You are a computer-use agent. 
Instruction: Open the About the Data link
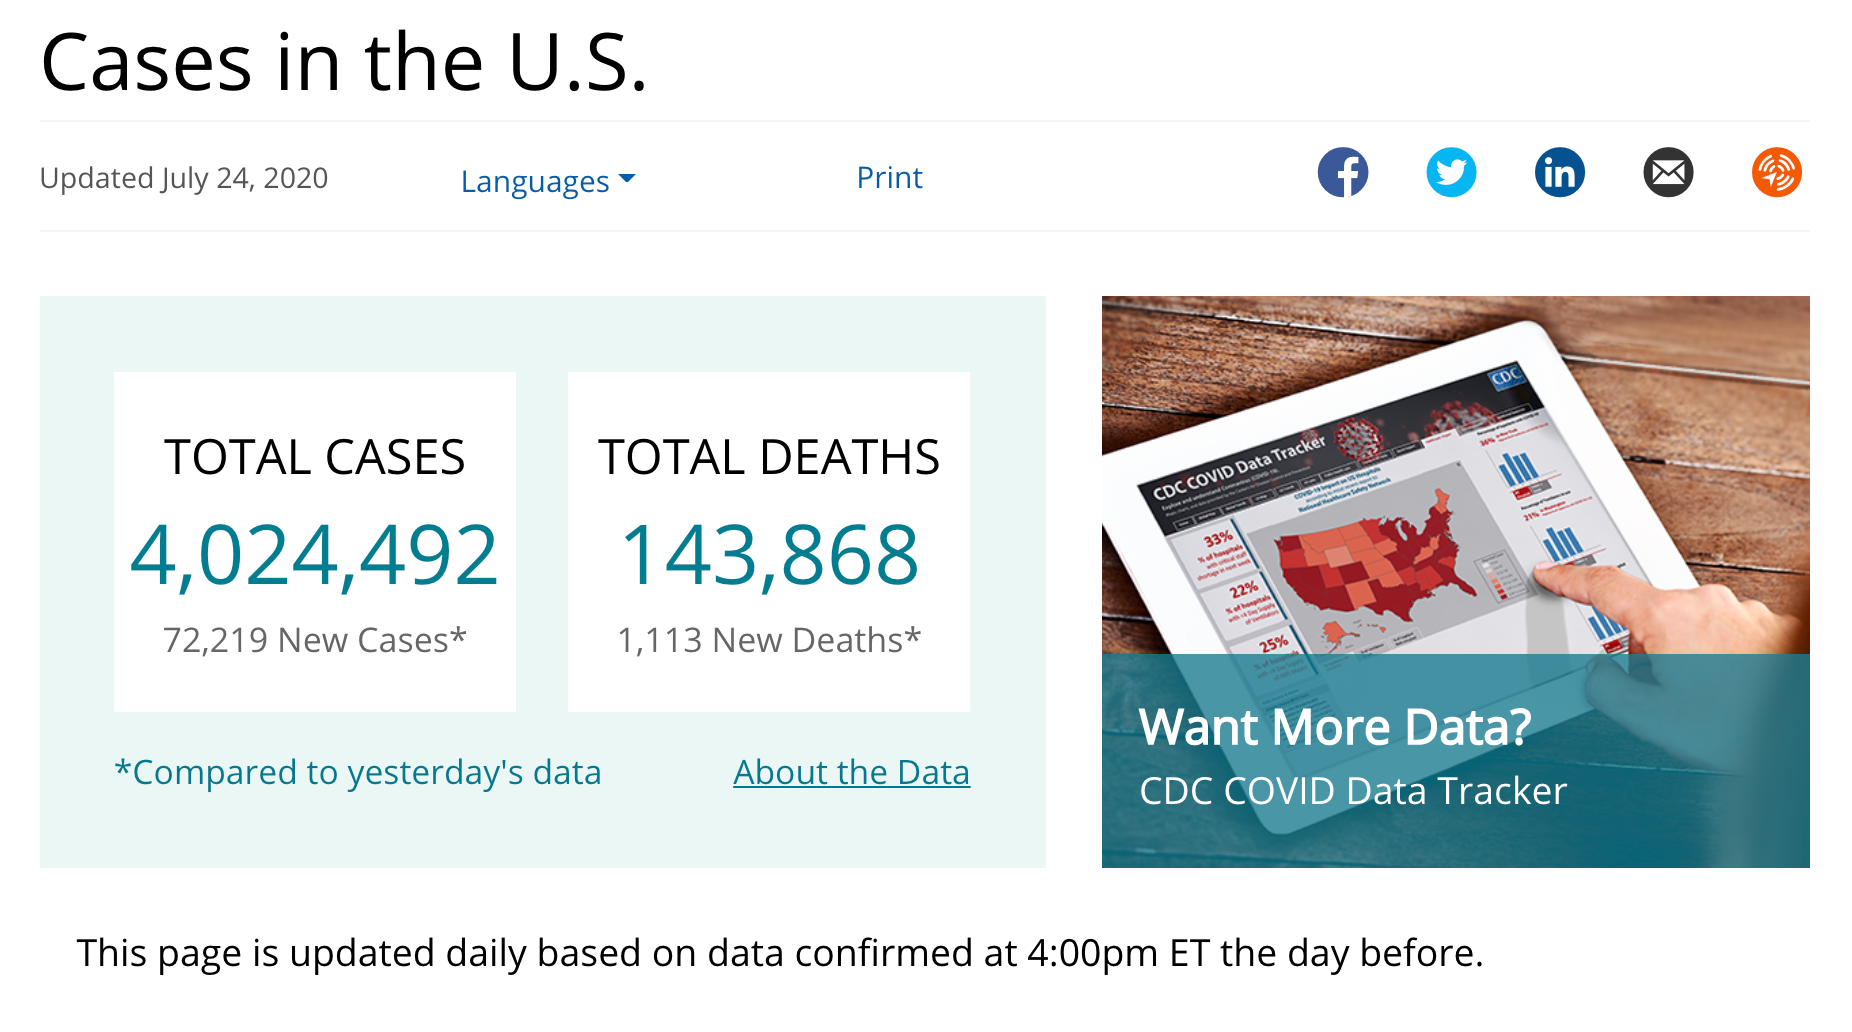(851, 772)
